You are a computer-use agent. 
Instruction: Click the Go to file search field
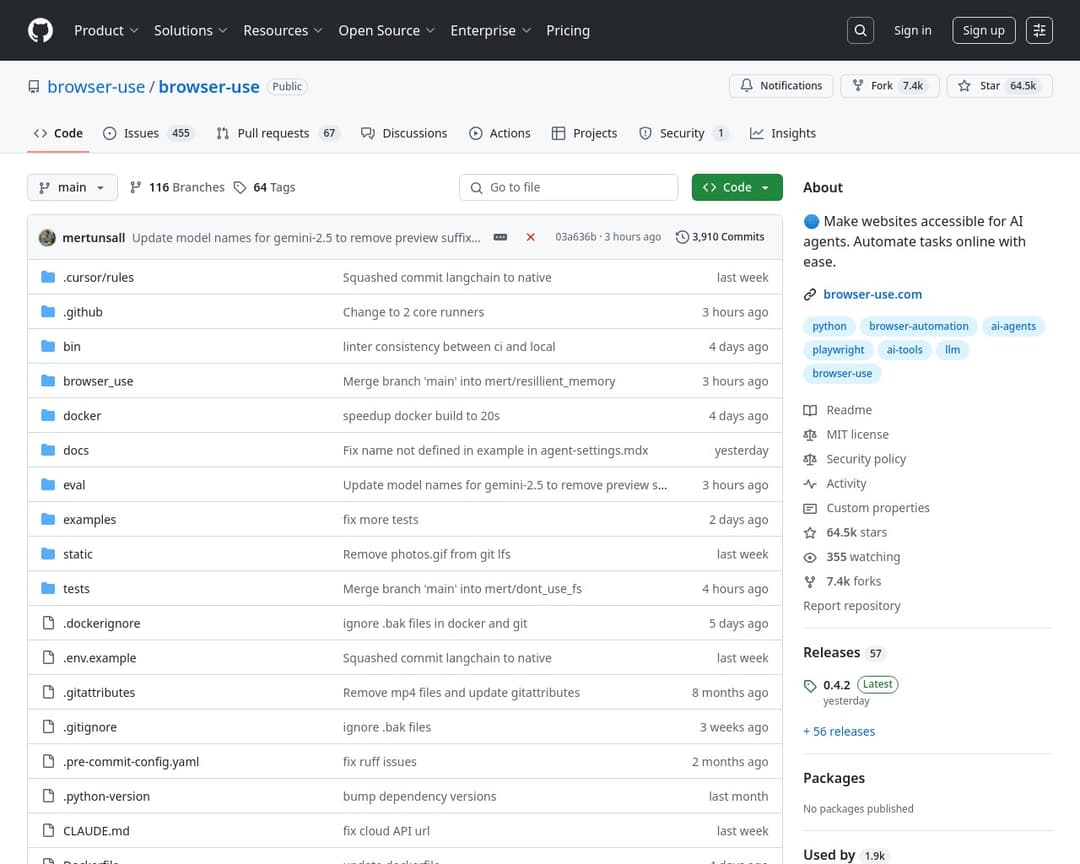[568, 187]
